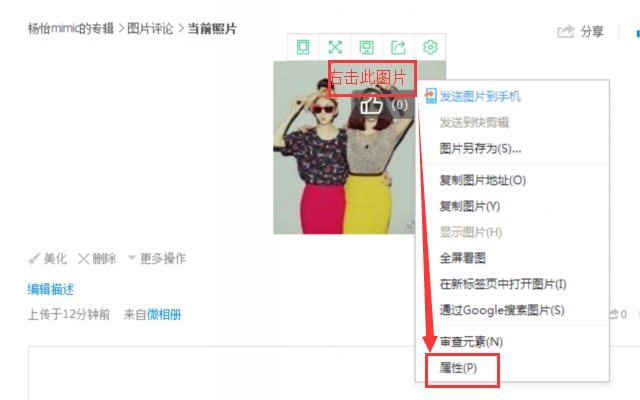Open the green gear settings icon
This screenshot has height=400, width=640.
pyautogui.click(x=430, y=47)
